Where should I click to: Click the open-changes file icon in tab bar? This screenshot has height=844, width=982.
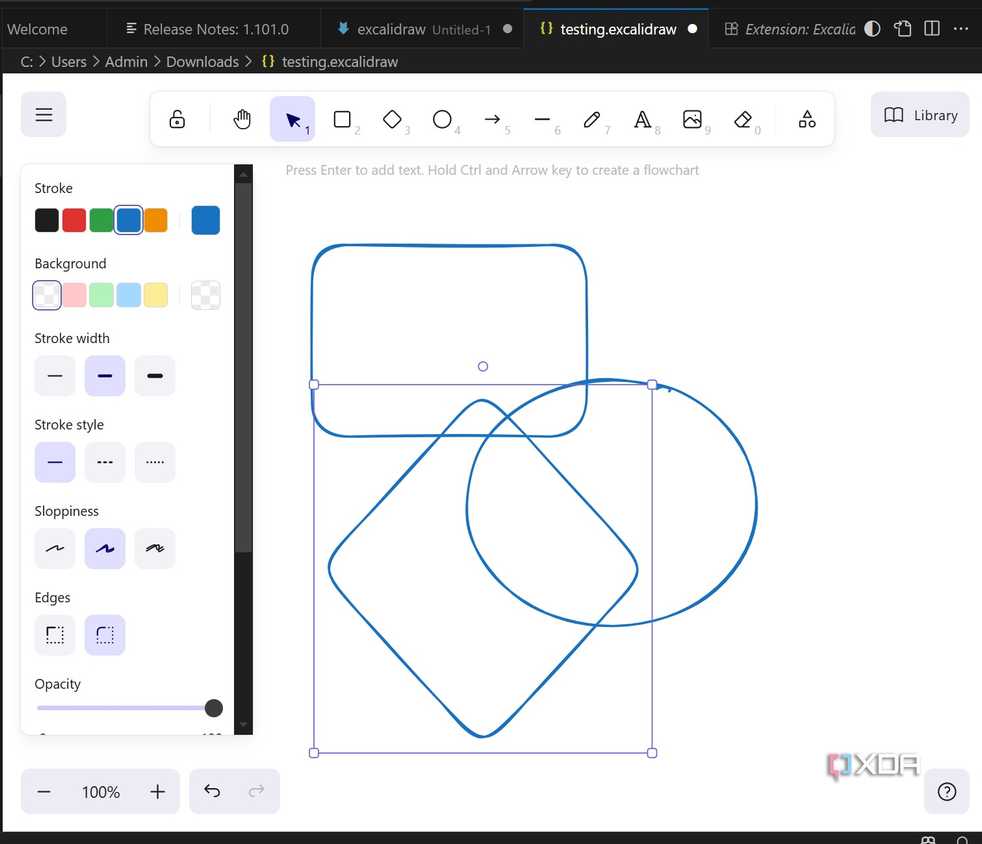(x=902, y=29)
